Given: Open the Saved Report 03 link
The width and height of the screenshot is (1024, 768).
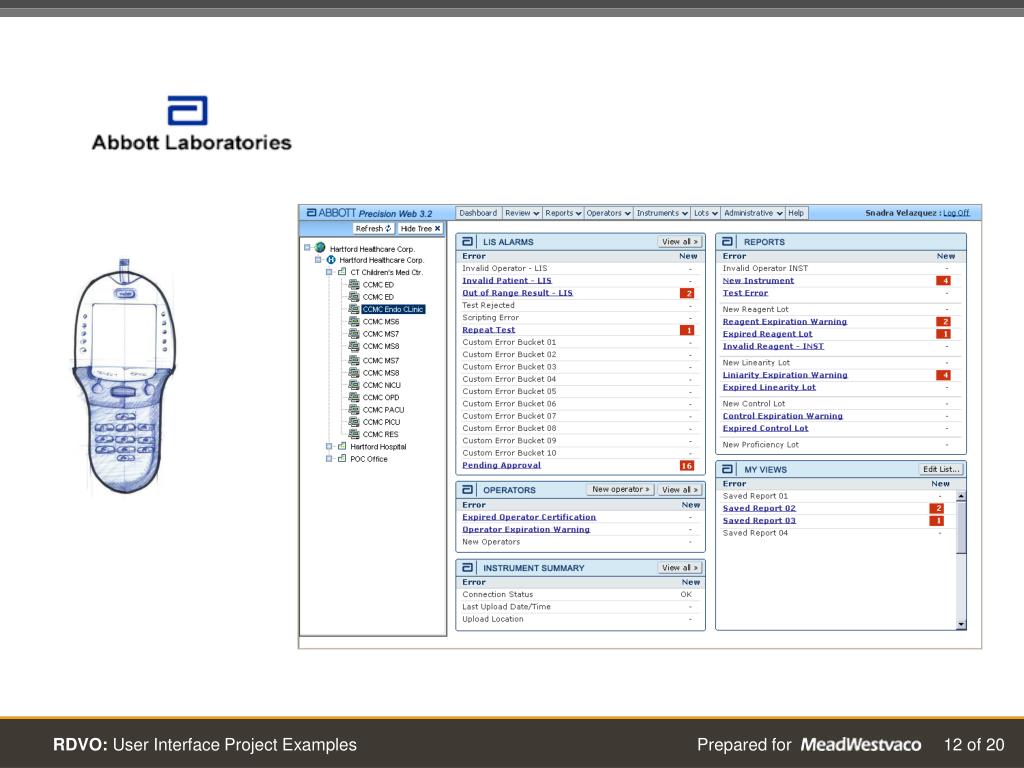Looking at the screenshot, I should (x=759, y=520).
